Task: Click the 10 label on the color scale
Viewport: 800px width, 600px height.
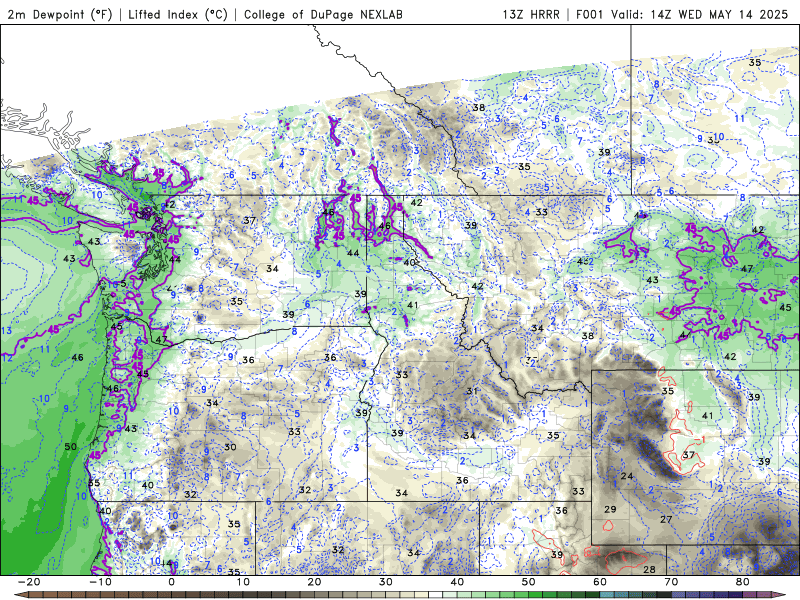Action: click(243, 582)
